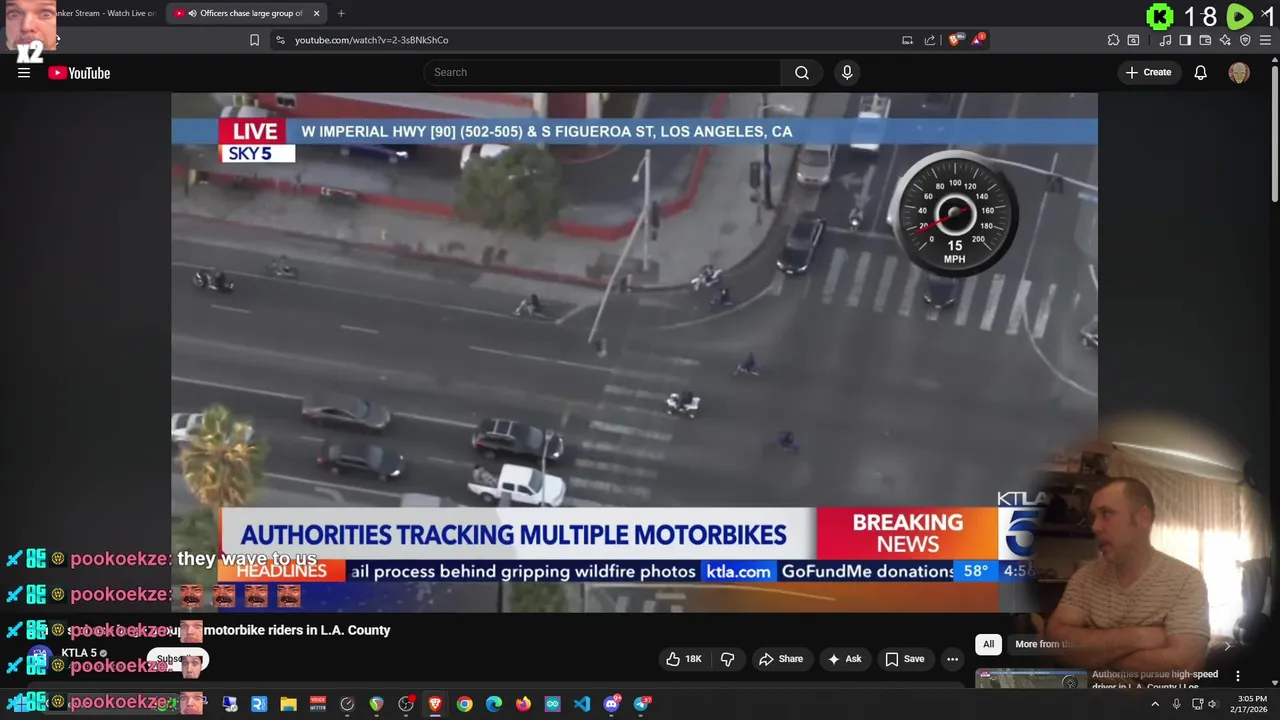Select the Officers chase large group tab
The height and width of the screenshot is (720, 1280).
[x=247, y=13]
